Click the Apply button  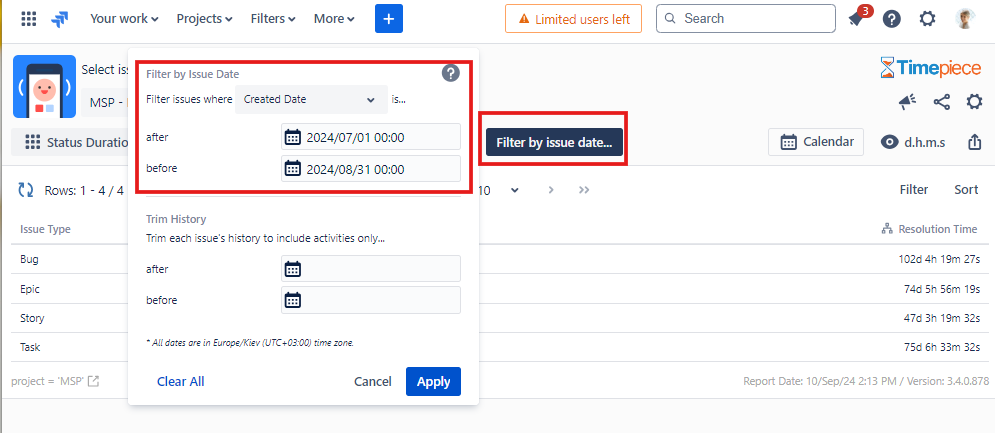click(x=433, y=381)
